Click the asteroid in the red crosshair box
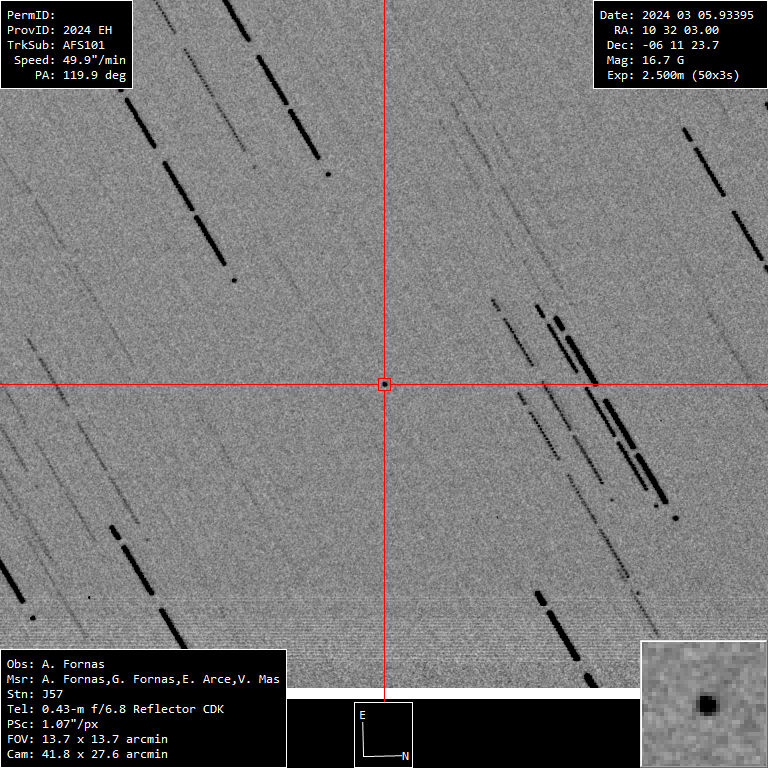This screenshot has width=768, height=768. tap(384, 384)
